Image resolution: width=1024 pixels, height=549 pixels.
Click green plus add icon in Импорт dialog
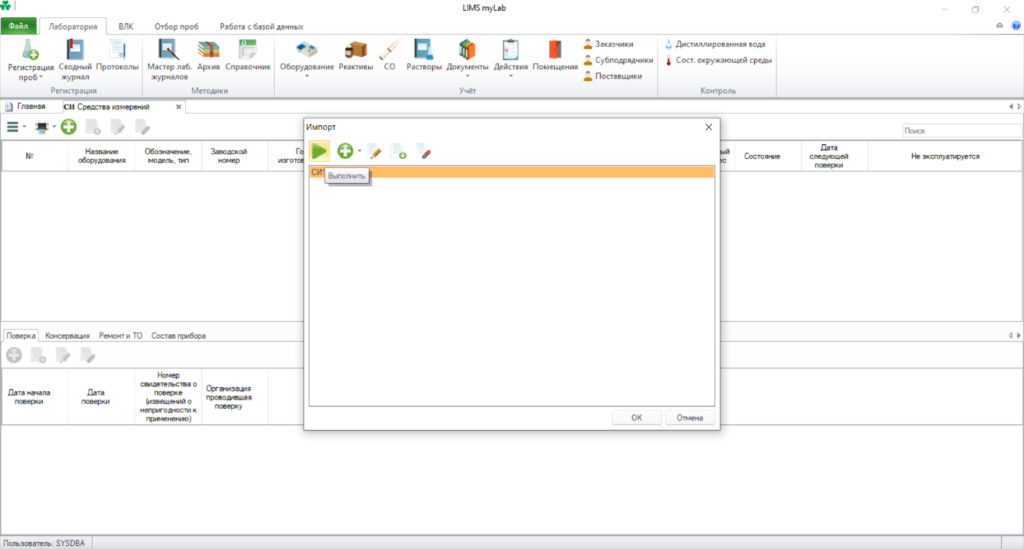pos(345,151)
